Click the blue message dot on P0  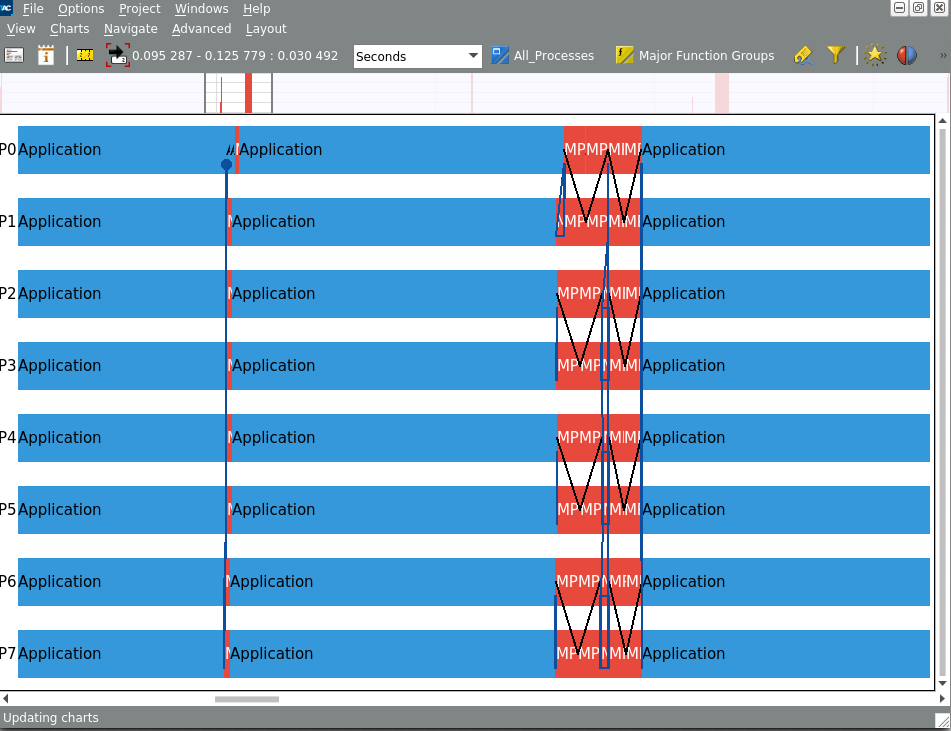click(227, 164)
